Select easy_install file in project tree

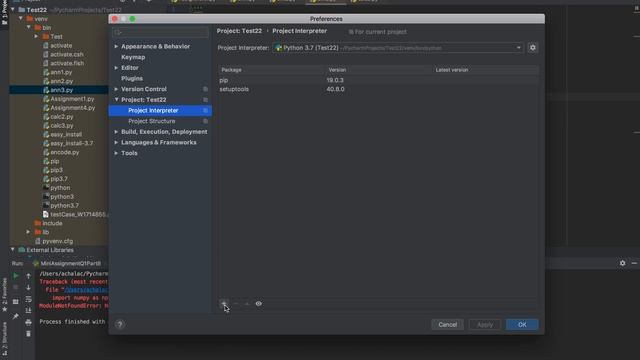66,134
